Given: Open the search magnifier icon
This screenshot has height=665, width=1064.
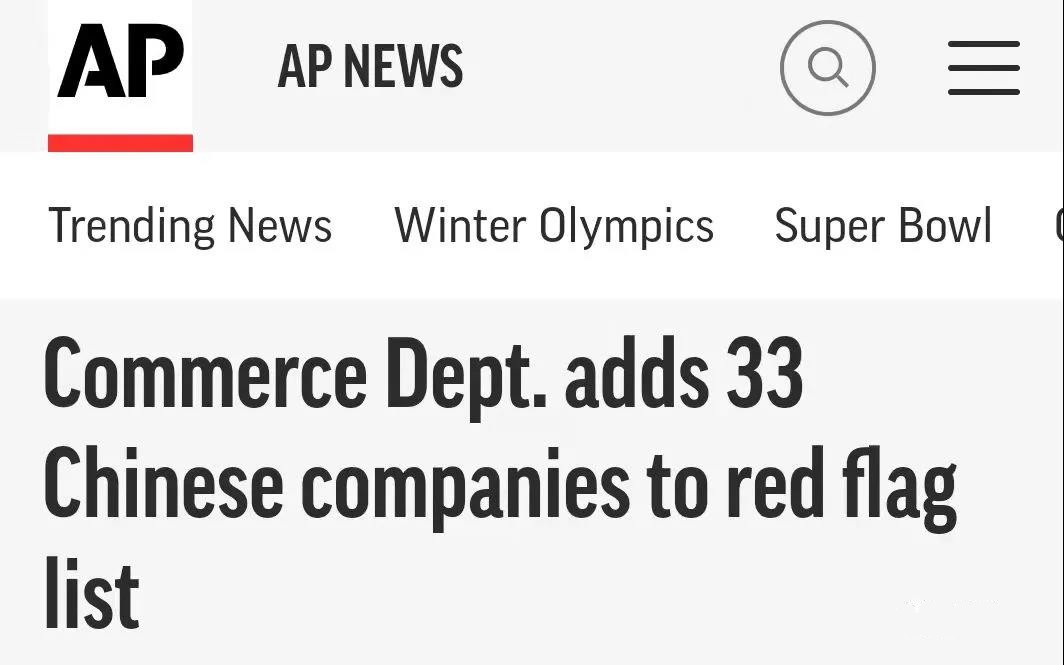Looking at the screenshot, I should (x=828, y=67).
